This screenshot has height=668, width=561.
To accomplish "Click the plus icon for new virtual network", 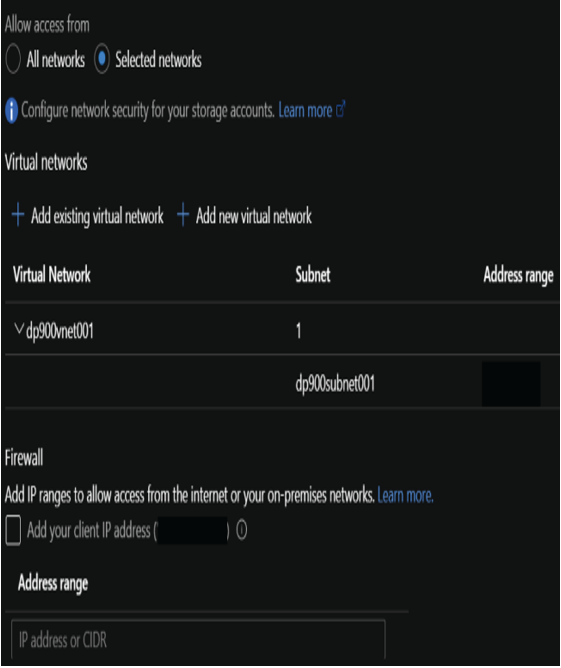I will coord(183,215).
